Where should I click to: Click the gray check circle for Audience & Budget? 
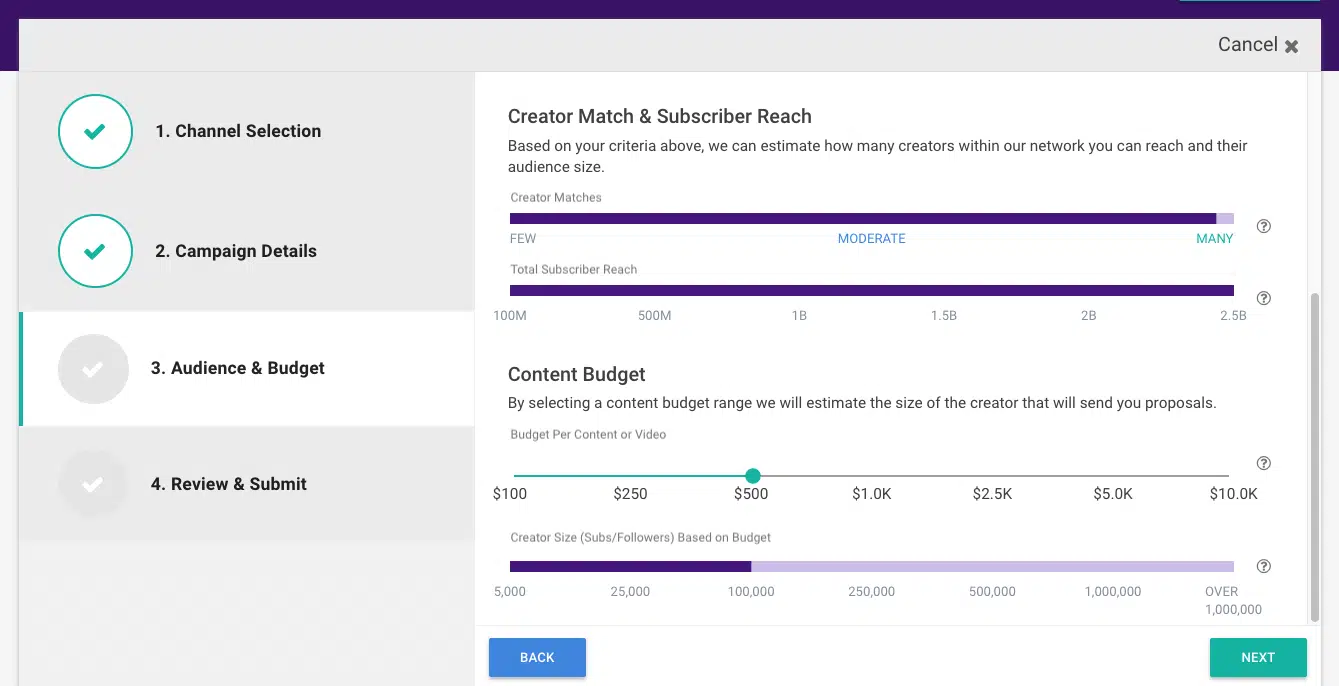(x=93, y=369)
